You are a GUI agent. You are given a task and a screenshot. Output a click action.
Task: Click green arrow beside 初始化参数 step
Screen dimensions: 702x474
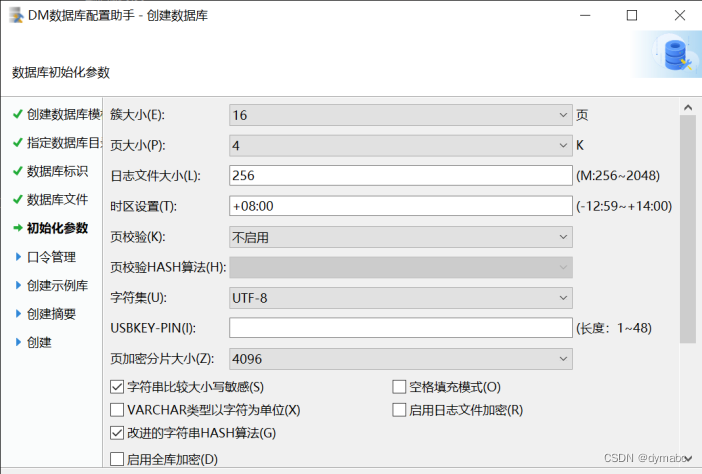(18, 228)
